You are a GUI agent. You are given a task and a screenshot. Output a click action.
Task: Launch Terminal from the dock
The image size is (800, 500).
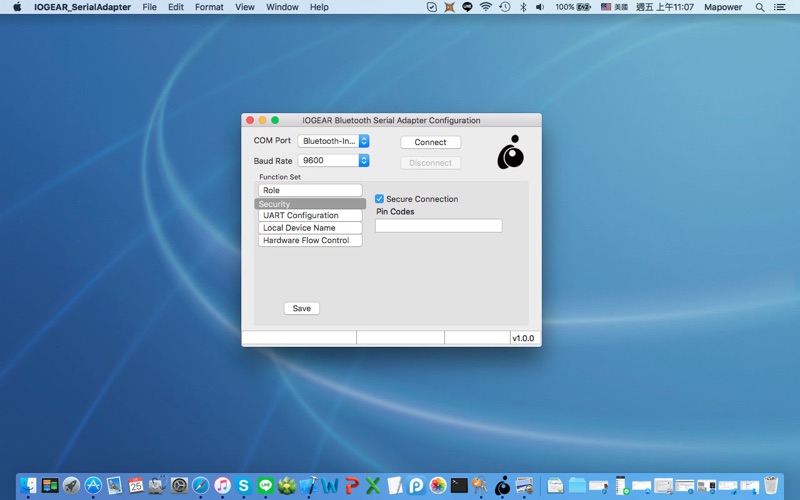tap(459, 485)
